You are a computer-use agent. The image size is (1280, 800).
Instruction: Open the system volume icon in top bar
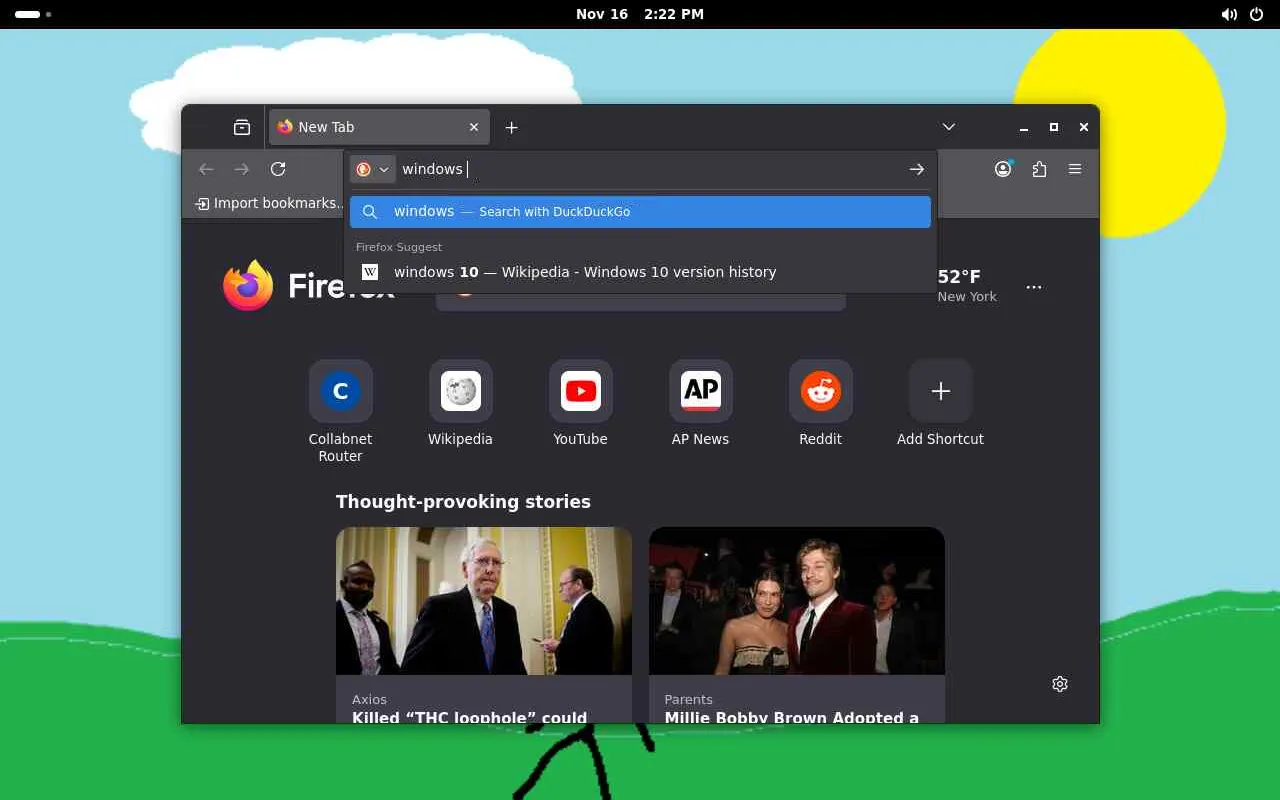(x=1229, y=14)
